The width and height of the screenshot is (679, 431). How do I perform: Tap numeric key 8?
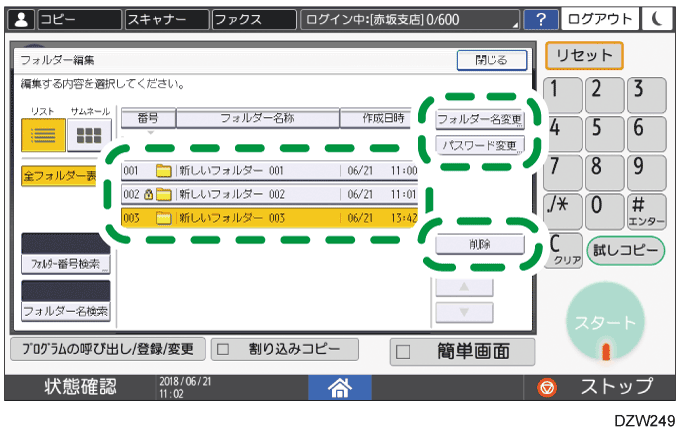click(605, 172)
